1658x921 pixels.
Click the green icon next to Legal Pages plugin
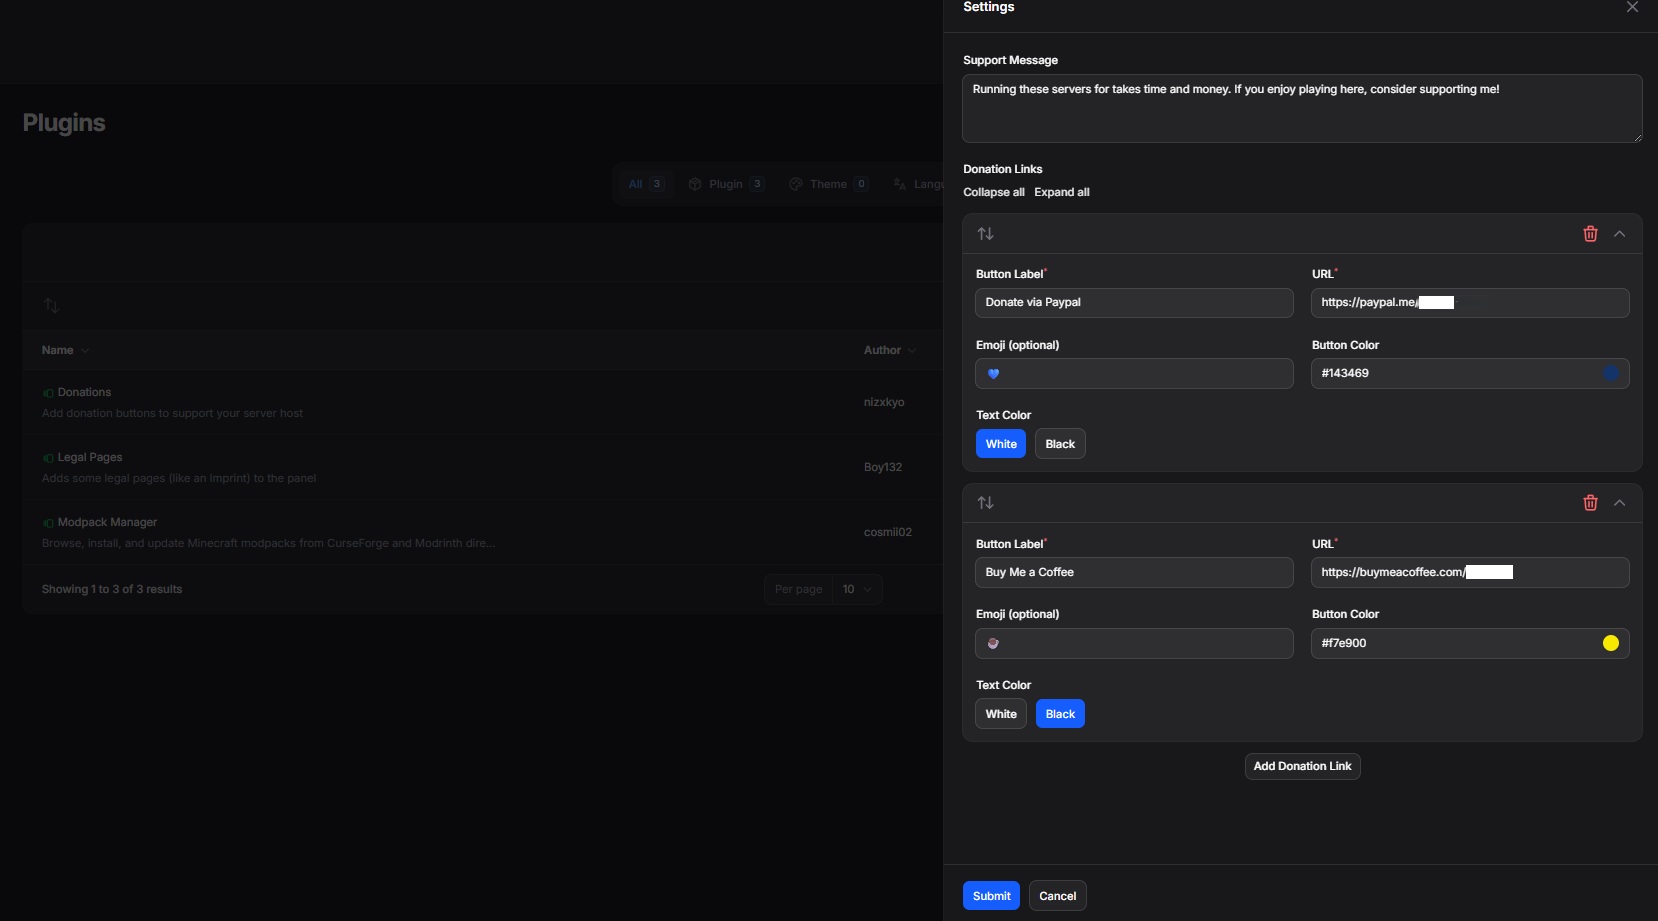pyautogui.click(x=48, y=458)
